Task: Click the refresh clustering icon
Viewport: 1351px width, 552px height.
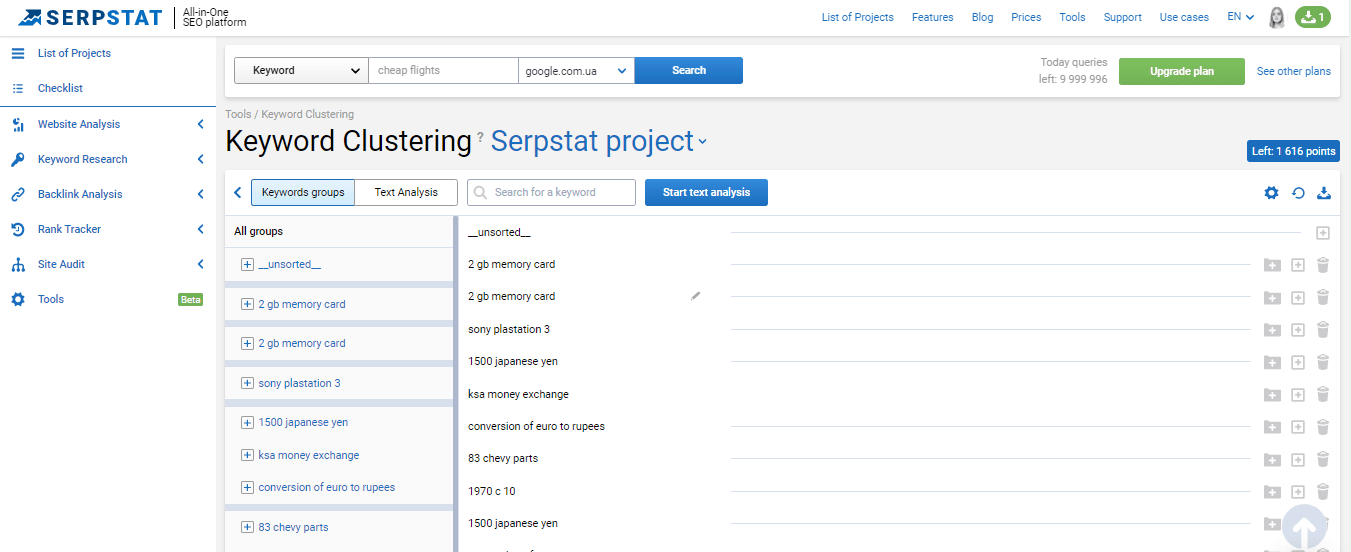Action: pyautogui.click(x=1298, y=193)
